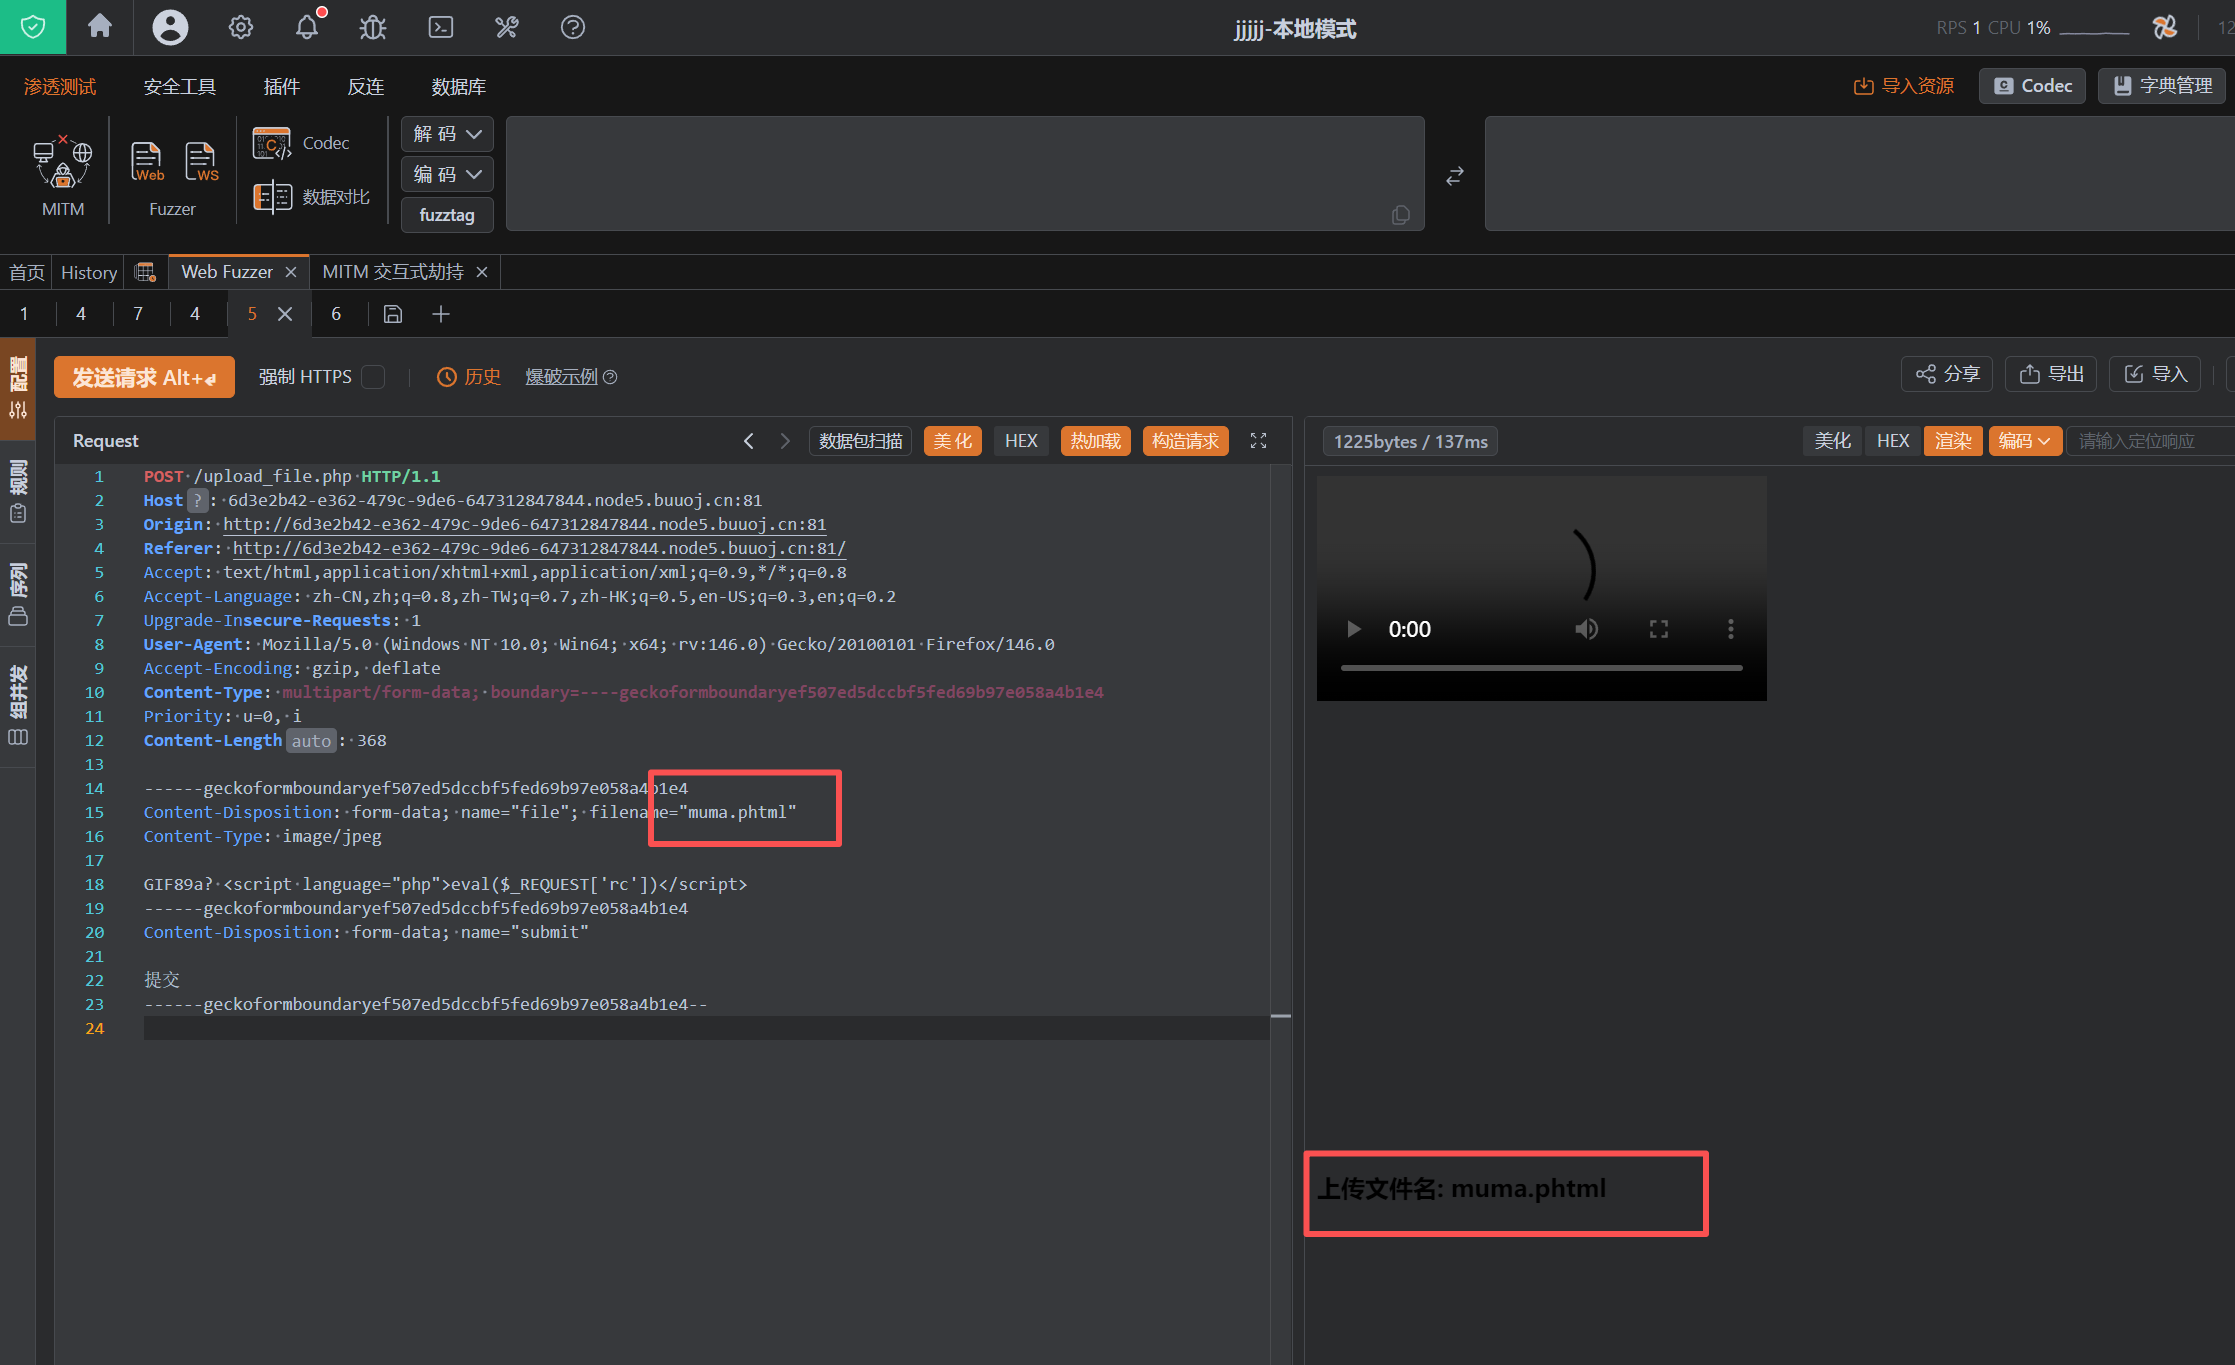The width and height of the screenshot is (2235, 1365).
Task: Open the bug debug icon
Action: click(x=373, y=27)
